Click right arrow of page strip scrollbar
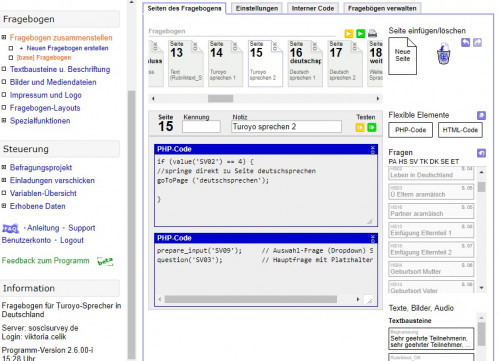Image resolution: width=500 pixels, height=361 pixels. click(x=378, y=99)
